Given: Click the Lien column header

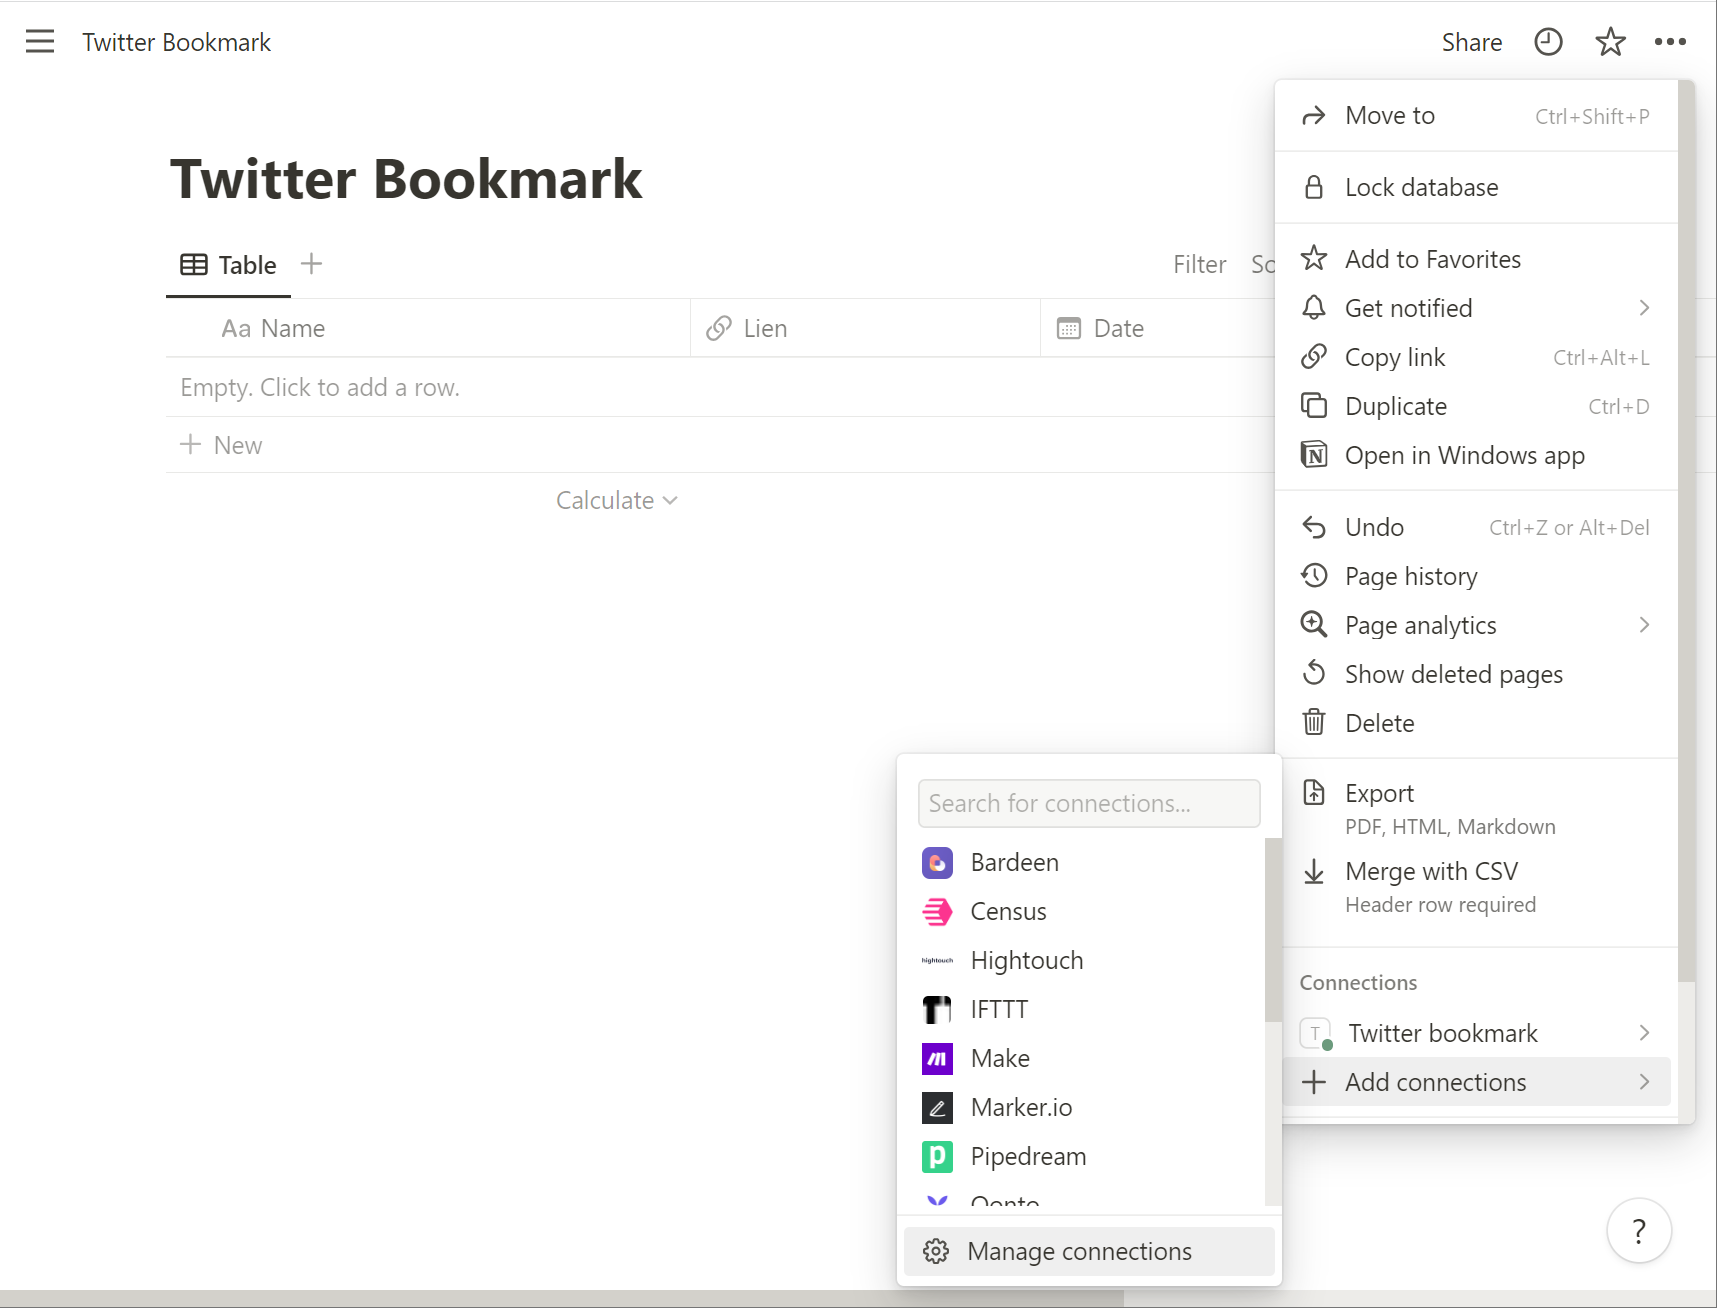Looking at the screenshot, I should click(x=865, y=328).
